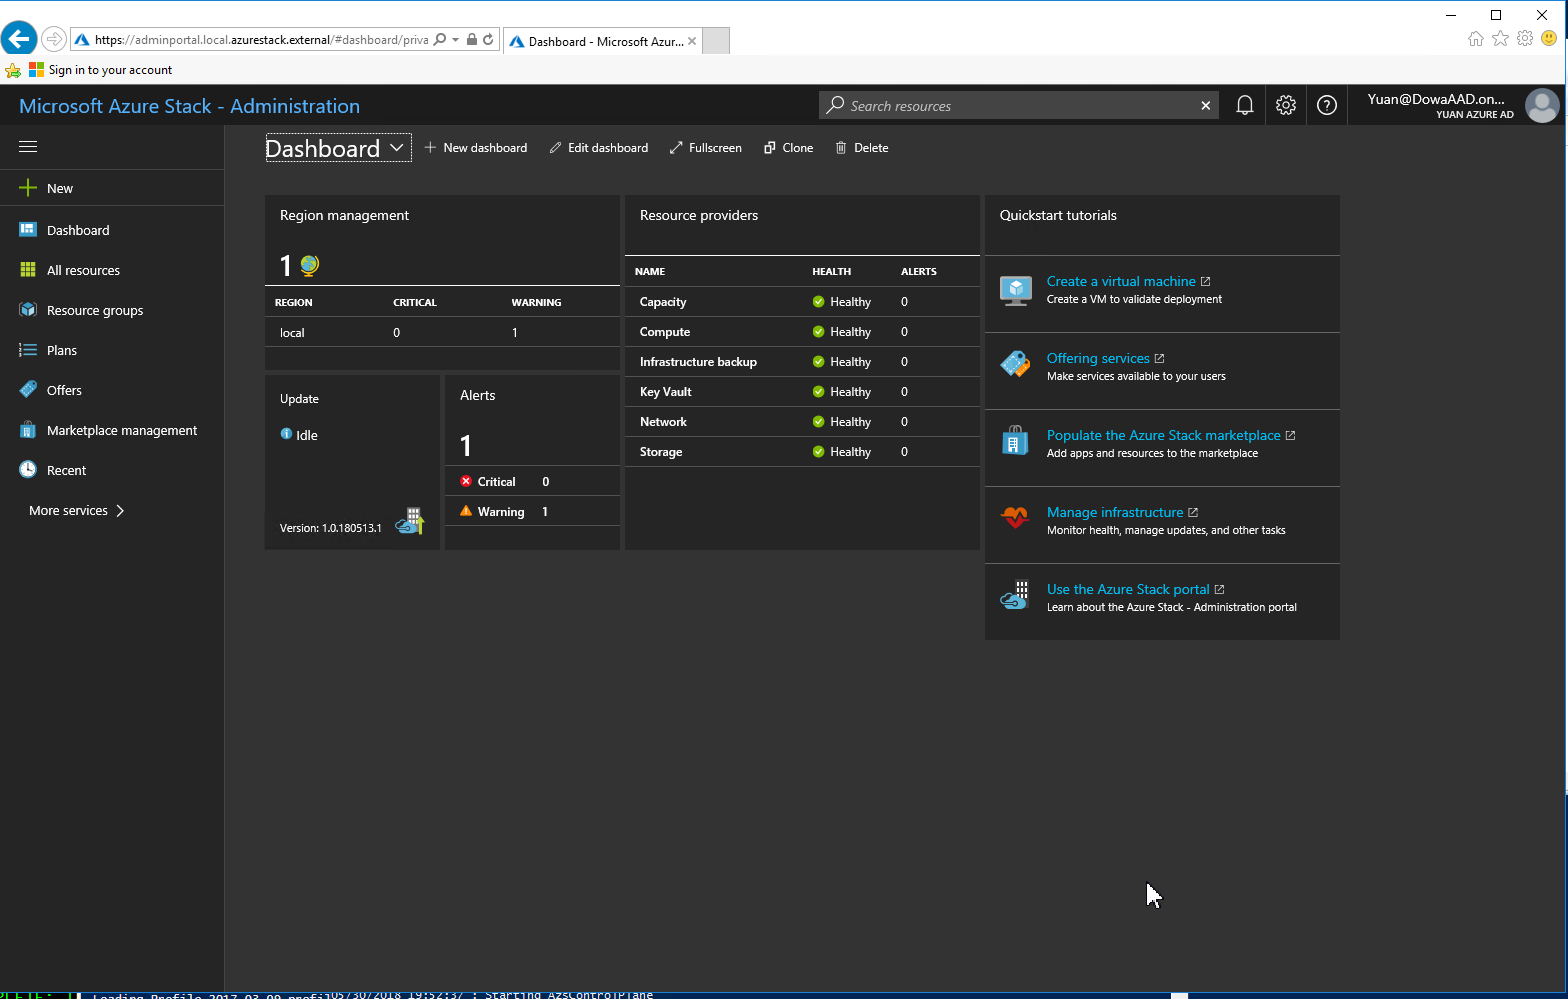1568x999 pixels.
Task: Open Recent clock icon in sidebar
Action: 28,470
